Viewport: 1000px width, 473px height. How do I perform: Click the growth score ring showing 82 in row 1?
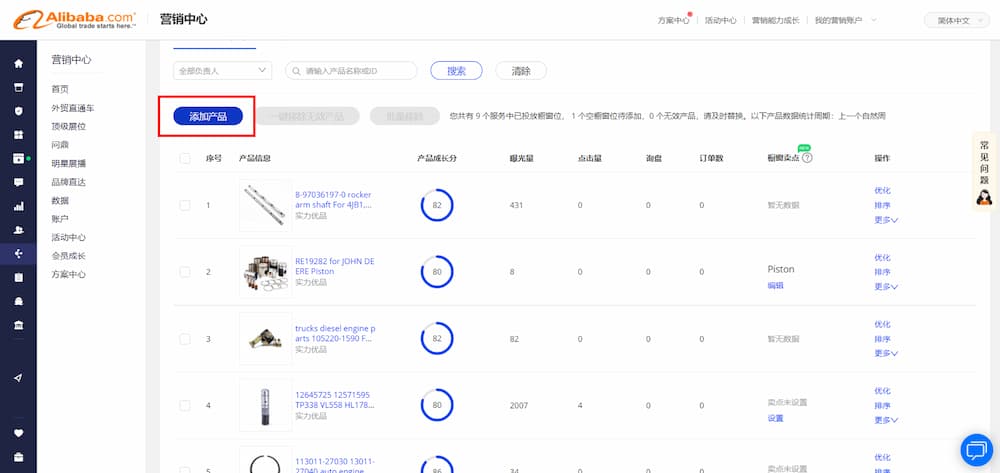[437, 205]
